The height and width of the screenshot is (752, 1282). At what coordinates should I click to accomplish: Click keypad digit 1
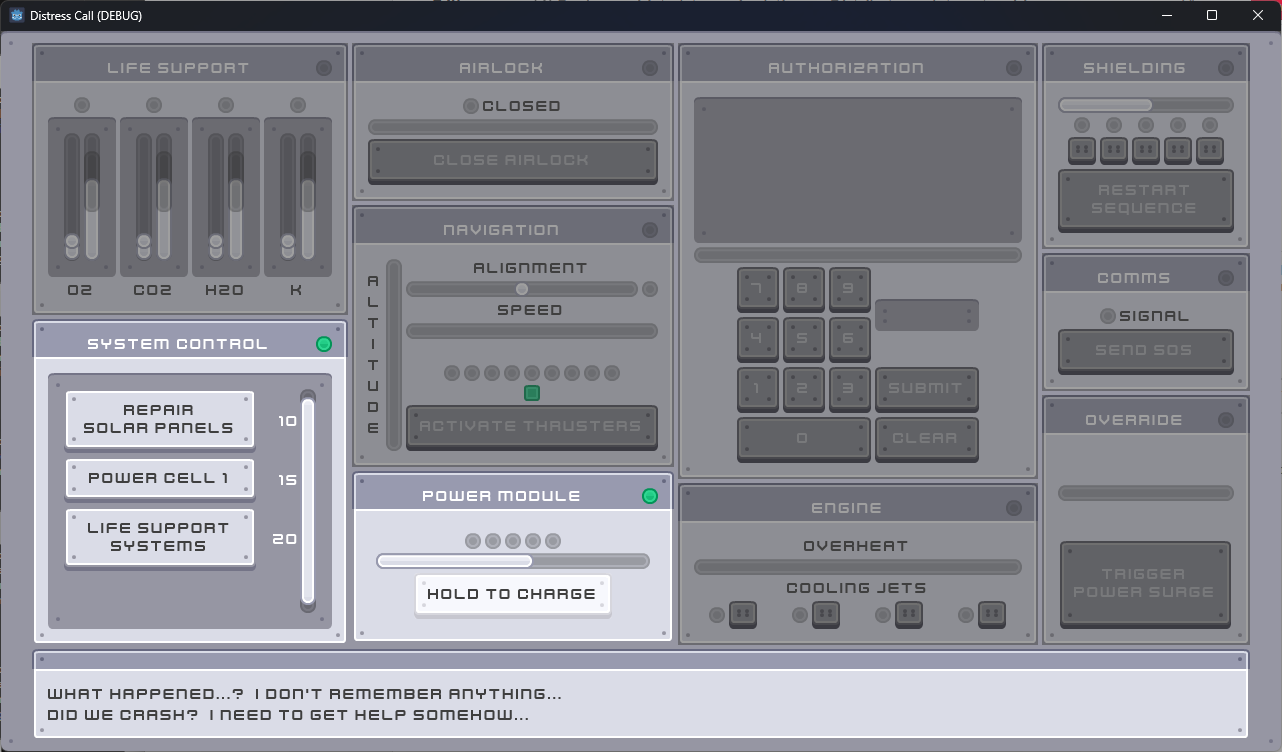click(757, 388)
